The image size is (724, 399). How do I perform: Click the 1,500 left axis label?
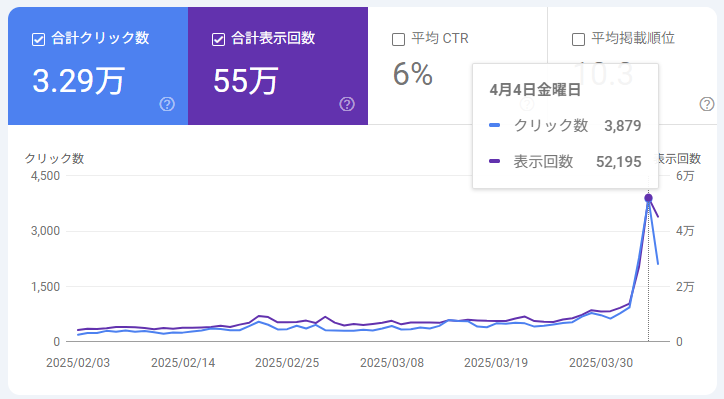click(45, 287)
